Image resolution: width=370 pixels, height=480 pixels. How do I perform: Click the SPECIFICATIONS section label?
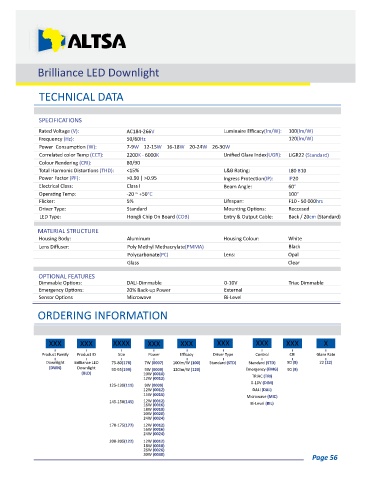point(60,120)
